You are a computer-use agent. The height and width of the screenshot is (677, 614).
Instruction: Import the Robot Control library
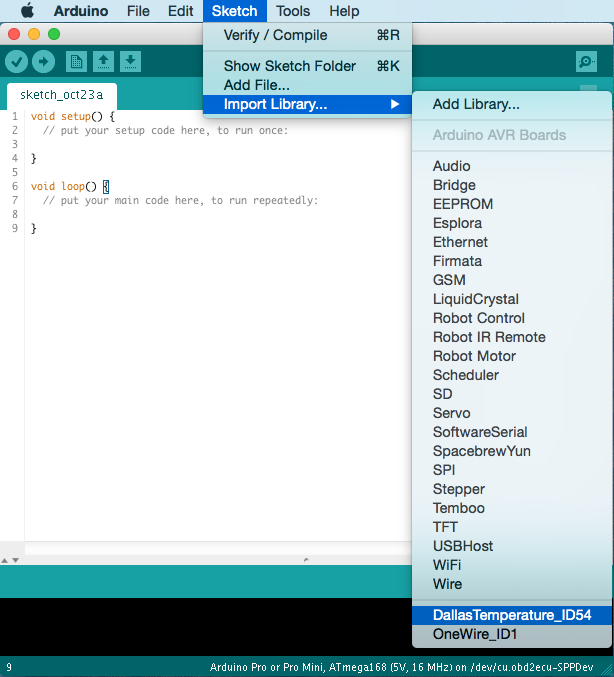click(x=512, y=318)
